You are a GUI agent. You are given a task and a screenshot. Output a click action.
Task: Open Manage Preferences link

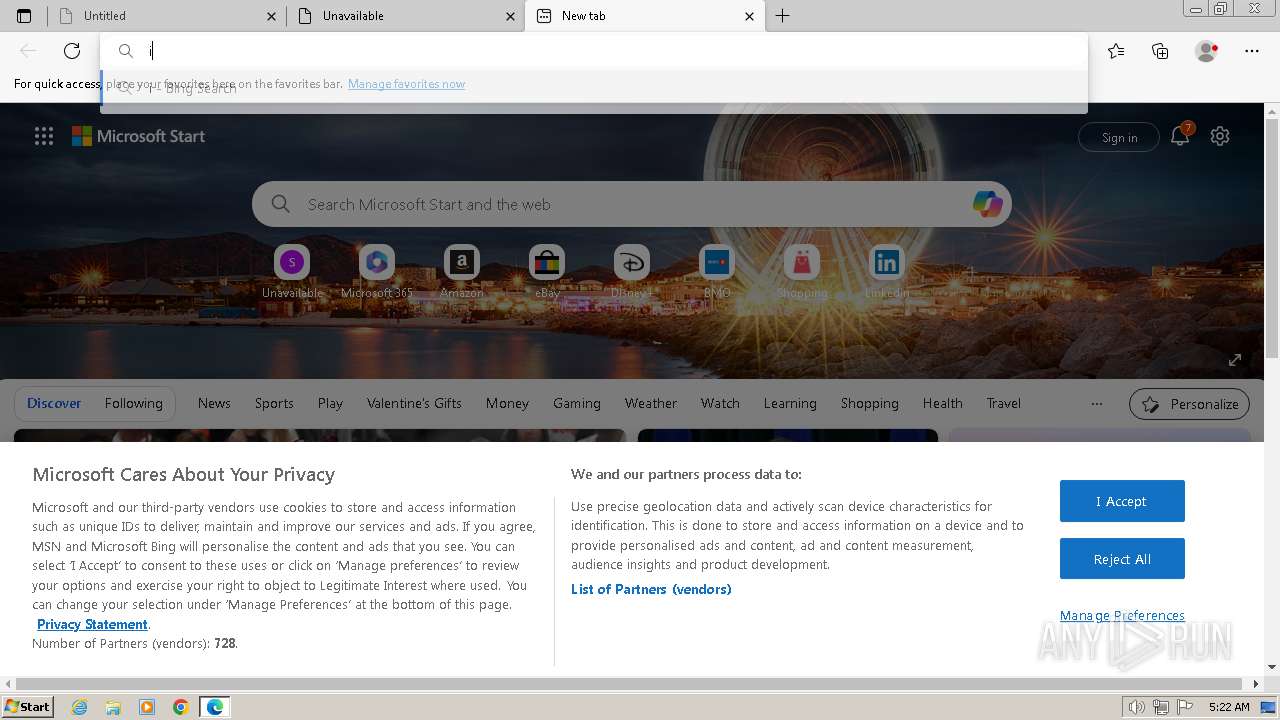click(x=1122, y=615)
